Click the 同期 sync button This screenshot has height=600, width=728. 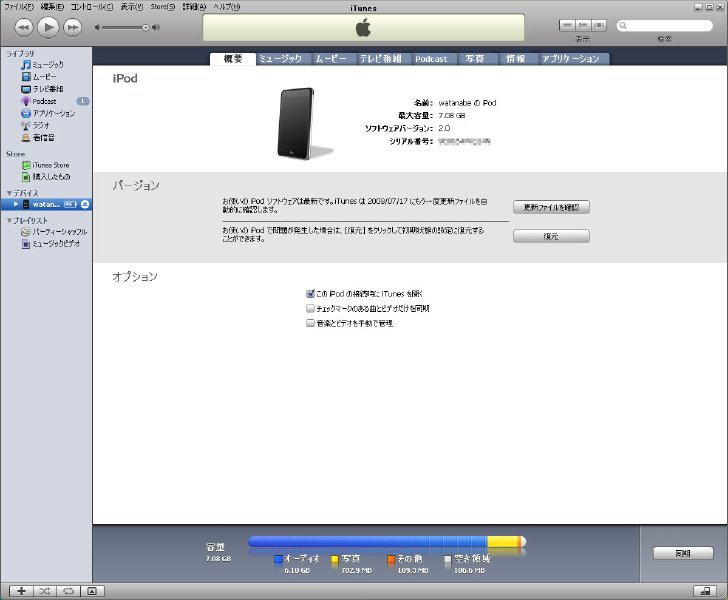(x=683, y=553)
